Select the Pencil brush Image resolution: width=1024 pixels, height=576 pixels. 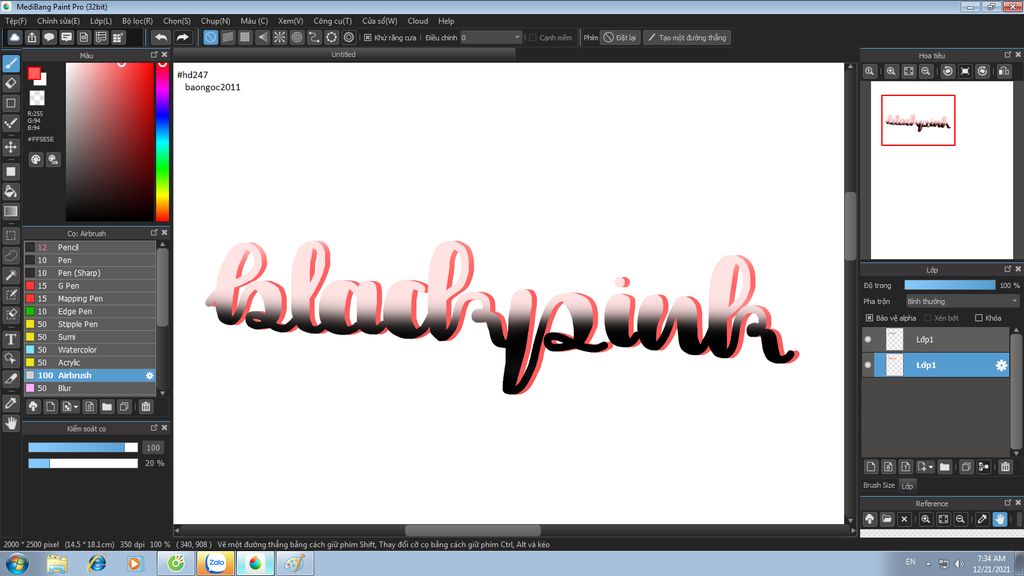pos(90,247)
